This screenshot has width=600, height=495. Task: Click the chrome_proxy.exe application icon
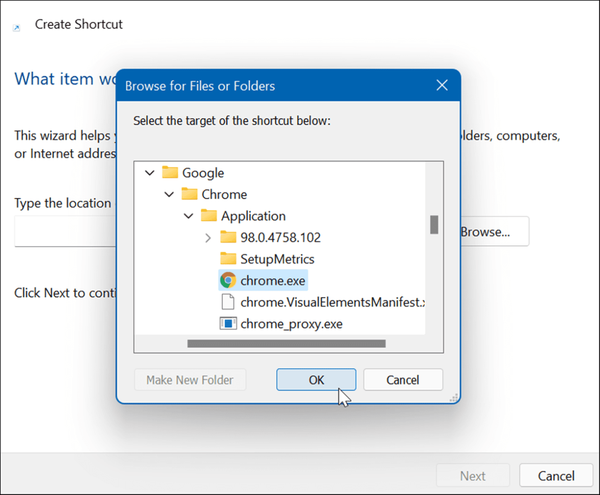coord(228,324)
